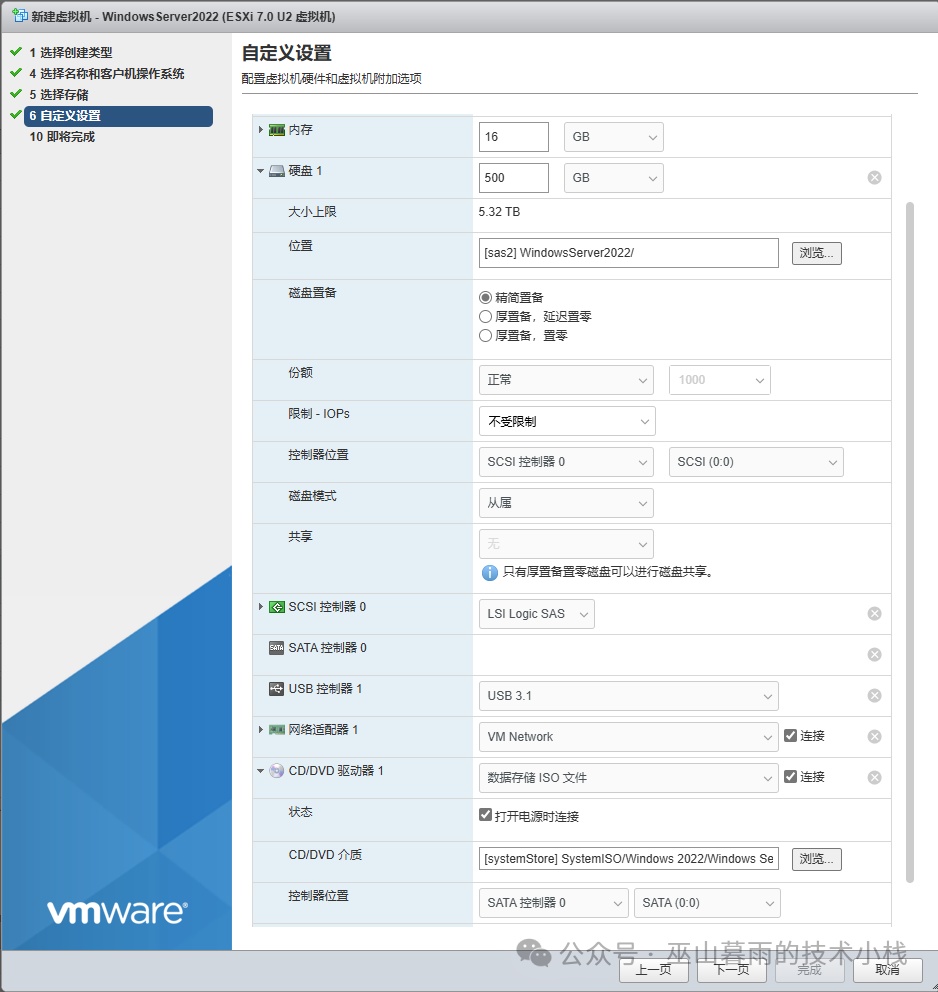Remove USB 控制器 1 using X icon

[874, 696]
